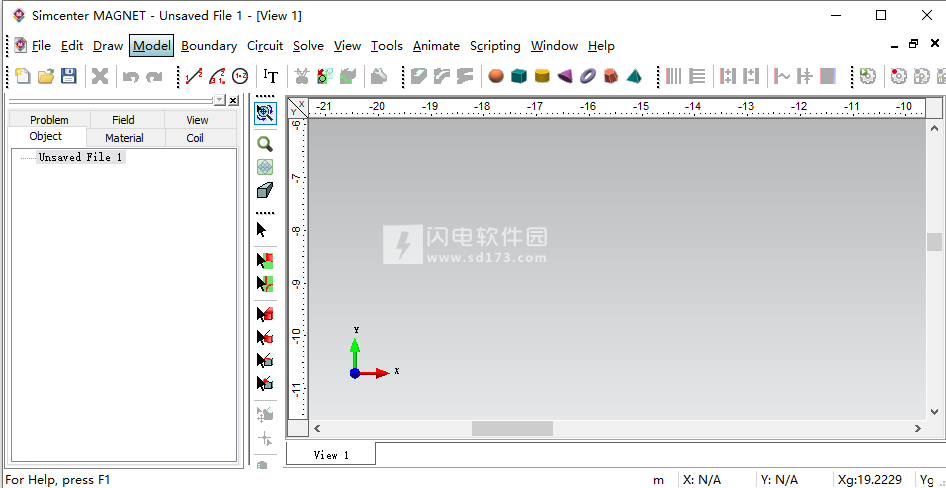Open the Draw menu
This screenshot has height=488, width=946.
pyautogui.click(x=108, y=46)
